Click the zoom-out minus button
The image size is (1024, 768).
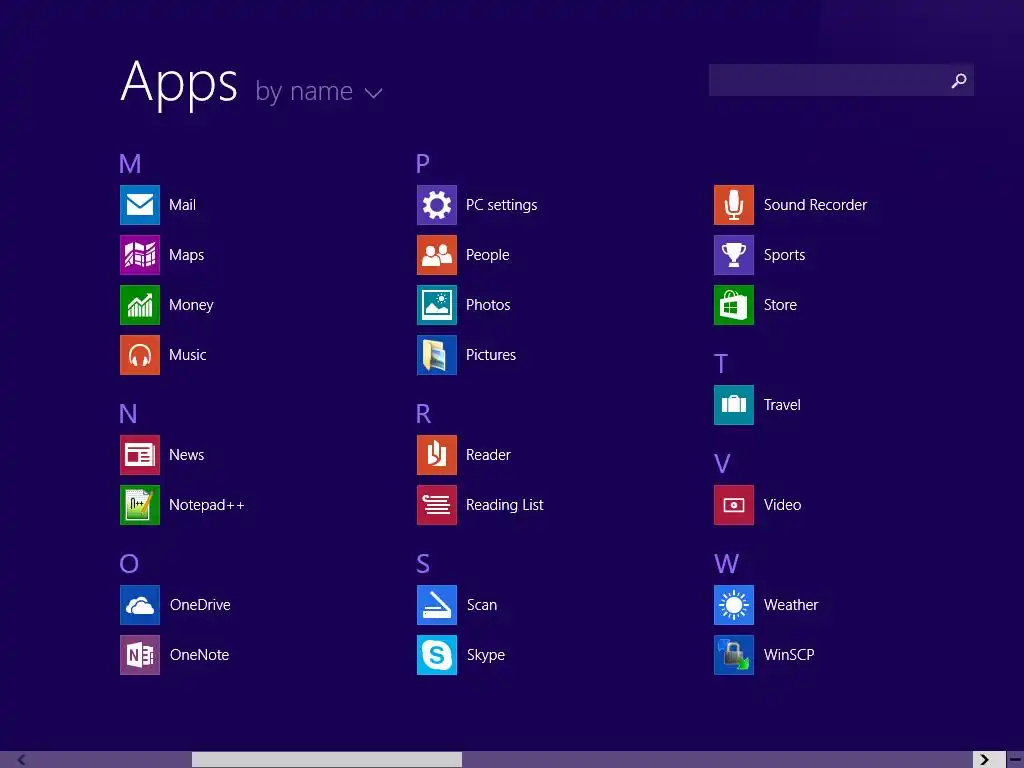point(1016,760)
